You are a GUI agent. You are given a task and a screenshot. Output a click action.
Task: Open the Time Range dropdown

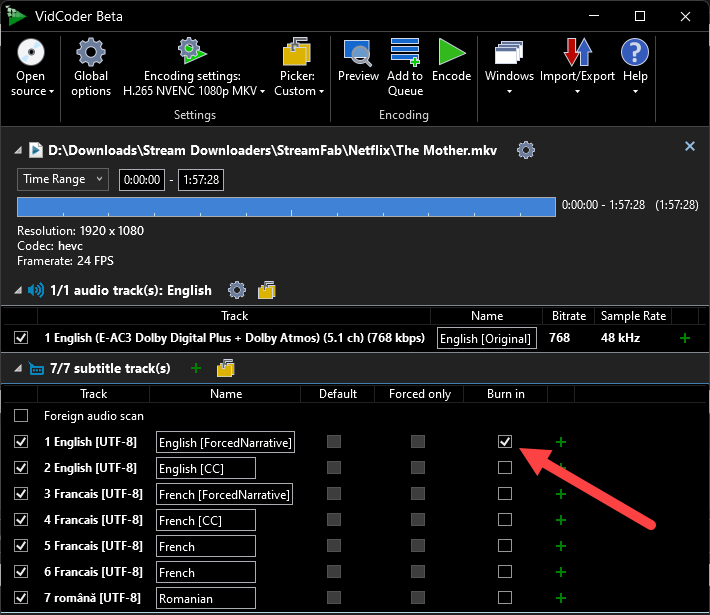(63, 179)
